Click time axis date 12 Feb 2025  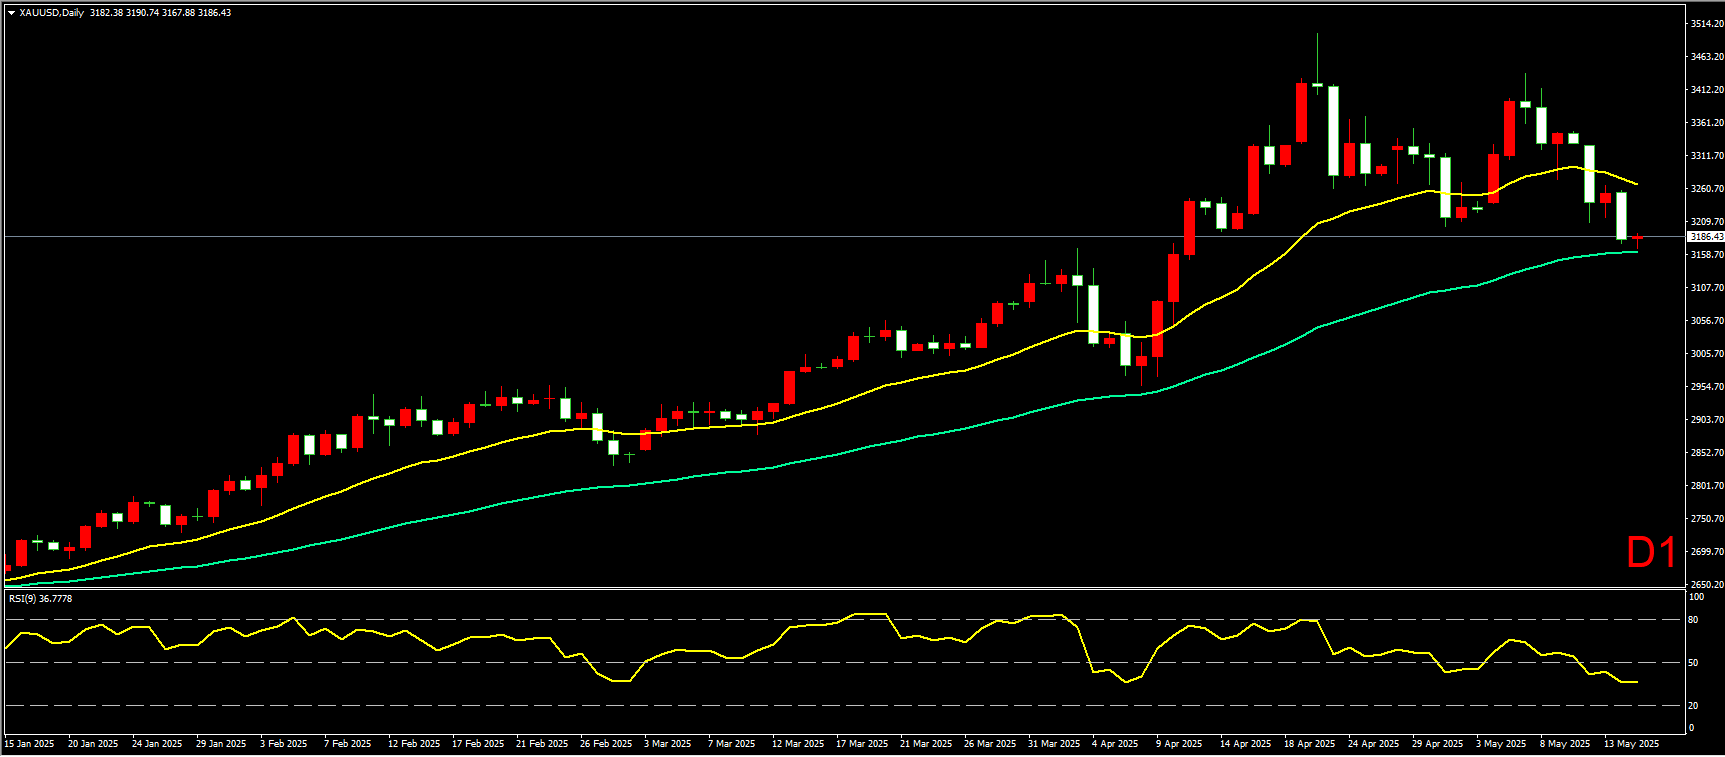coord(414,744)
